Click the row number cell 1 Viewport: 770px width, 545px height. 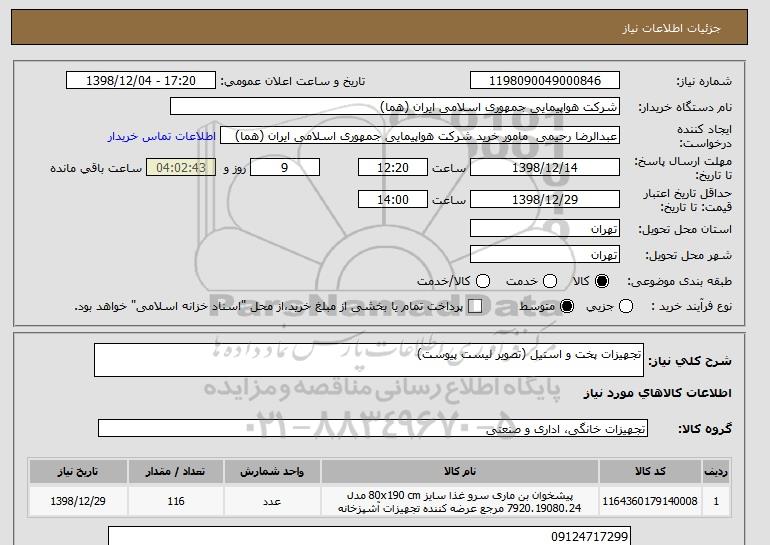pyautogui.click(x=716, y=501)
